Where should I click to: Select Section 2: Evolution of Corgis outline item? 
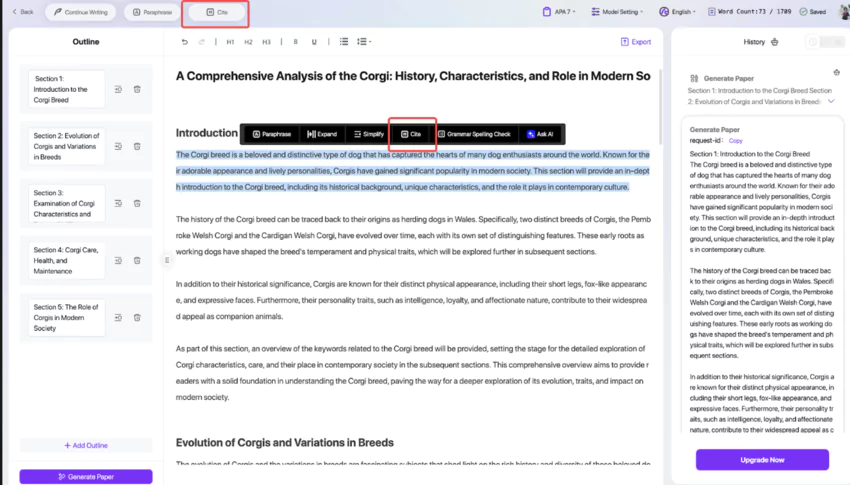tap(66, 146)
